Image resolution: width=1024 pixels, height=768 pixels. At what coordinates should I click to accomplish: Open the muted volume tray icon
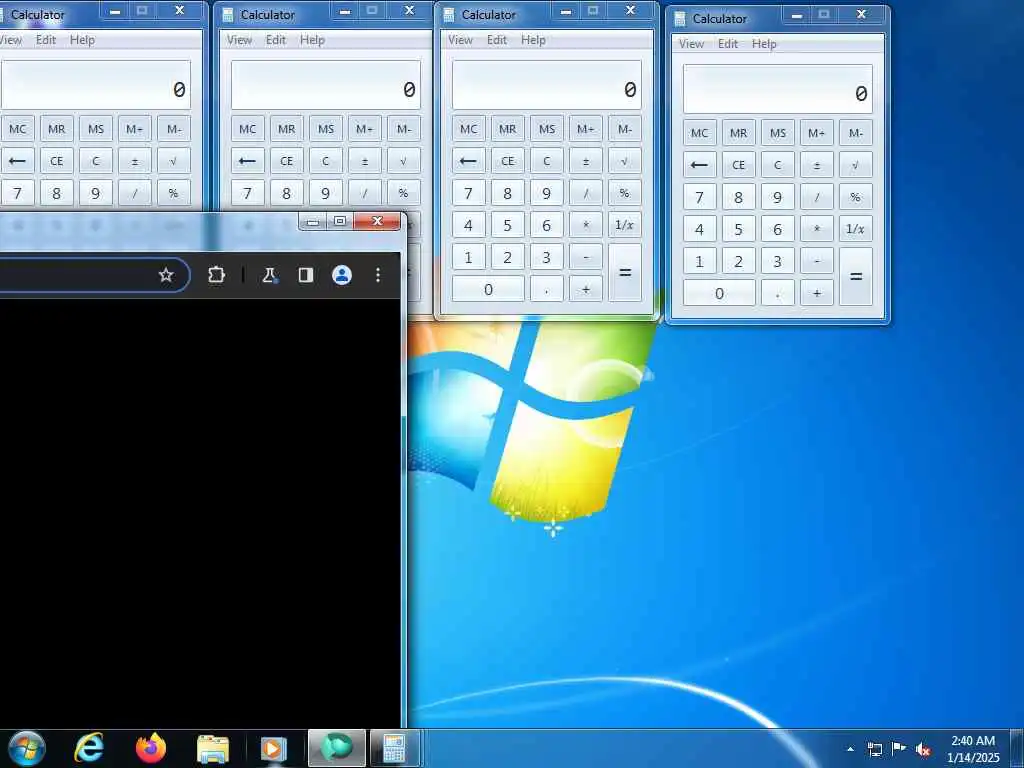(923, 750)
